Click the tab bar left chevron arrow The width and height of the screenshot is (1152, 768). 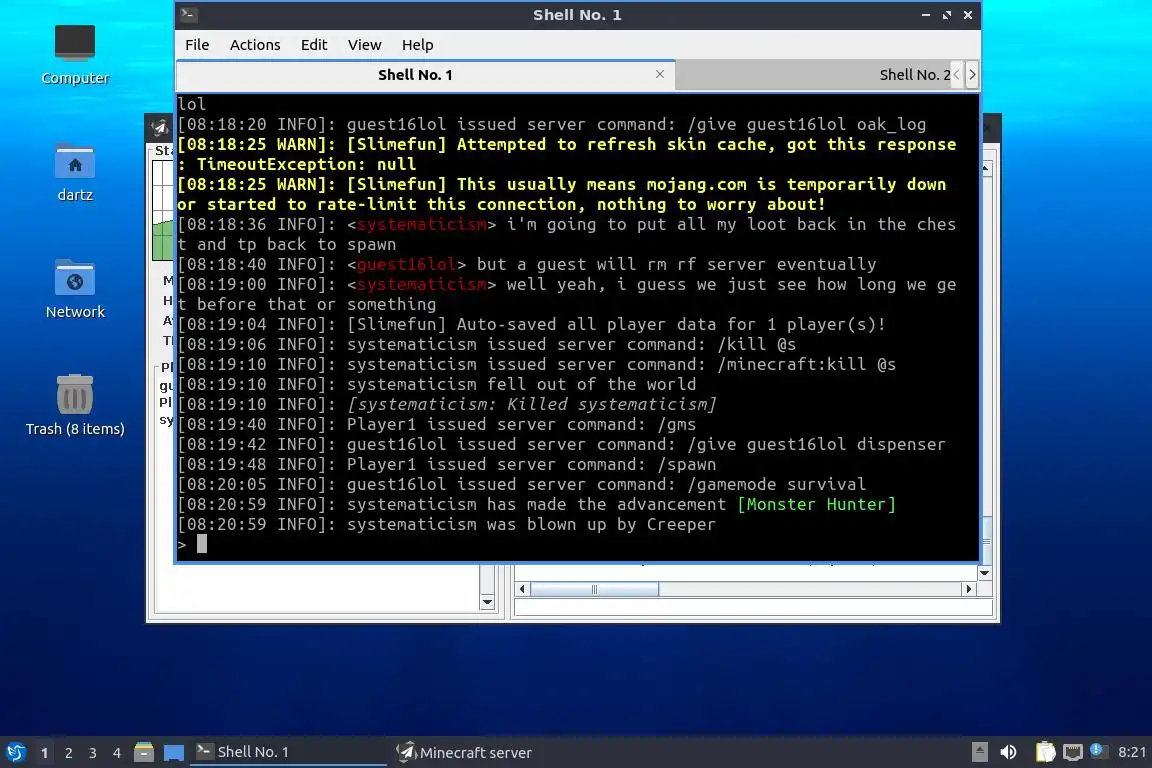[957, 75]
